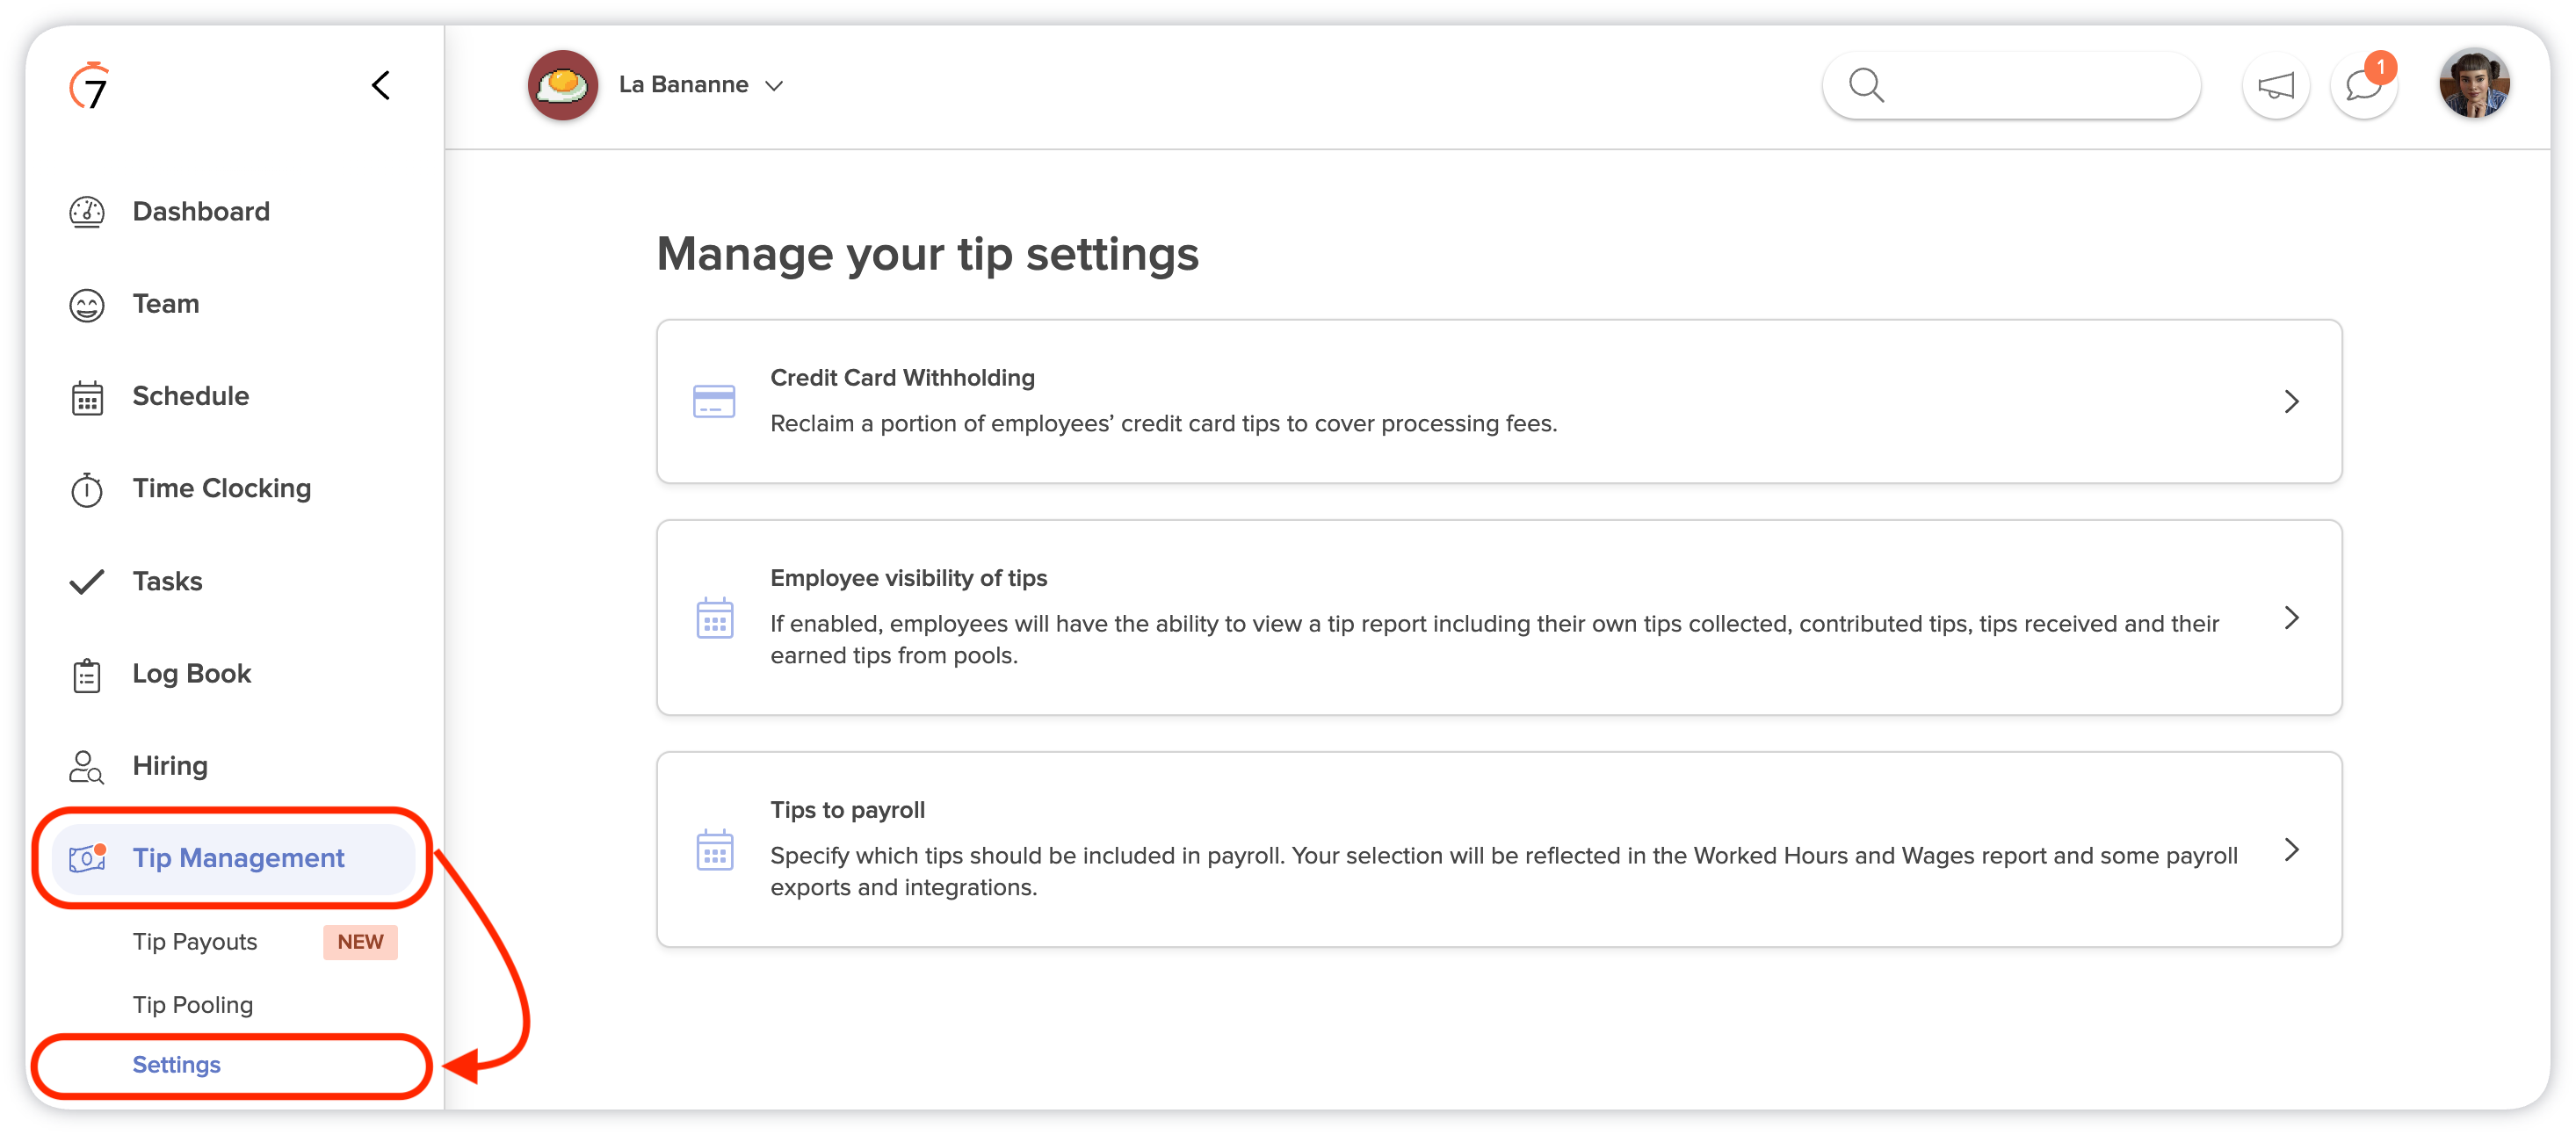Open Employee visibility of tips chevron
The width and height of the screenshot is (2576, 1135).
click(2291, 618)
